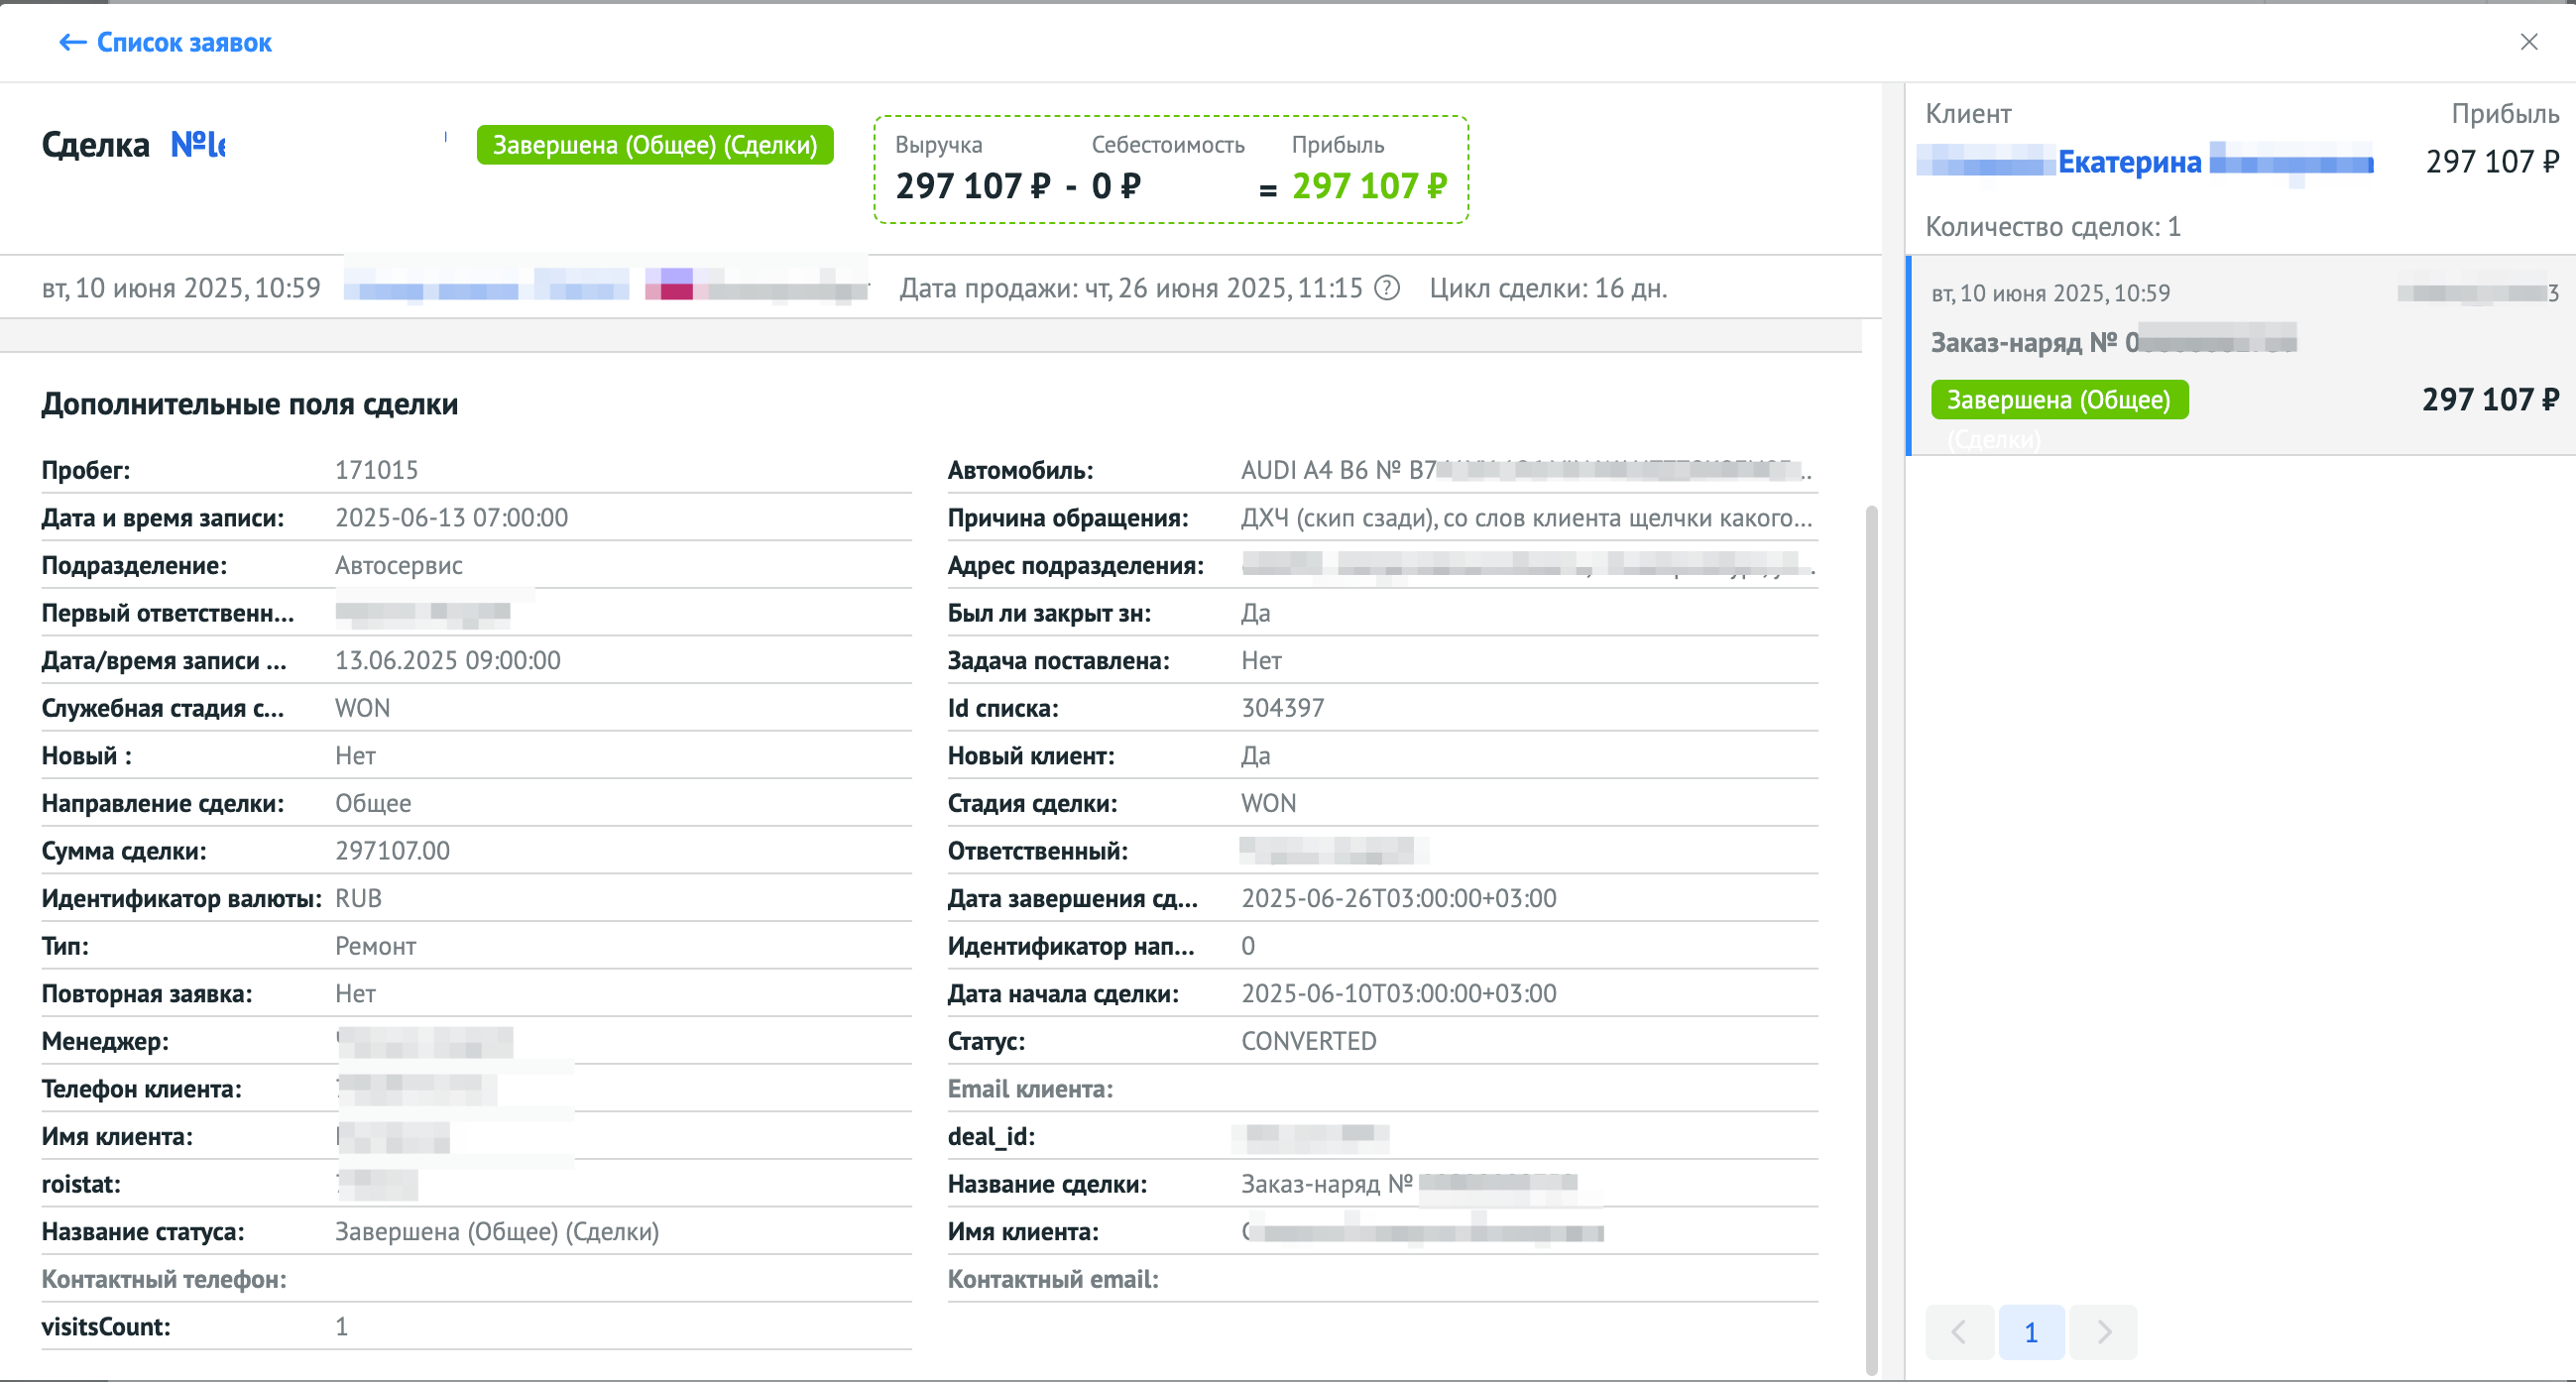
Task: Click the sidebar Завершена (Общее) status label
Action: (x=2059, y=400)
